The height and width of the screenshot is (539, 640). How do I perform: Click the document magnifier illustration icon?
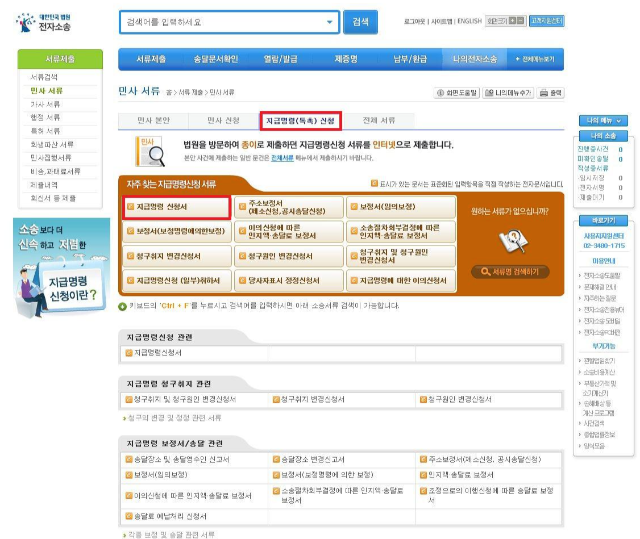click(513, 241)
